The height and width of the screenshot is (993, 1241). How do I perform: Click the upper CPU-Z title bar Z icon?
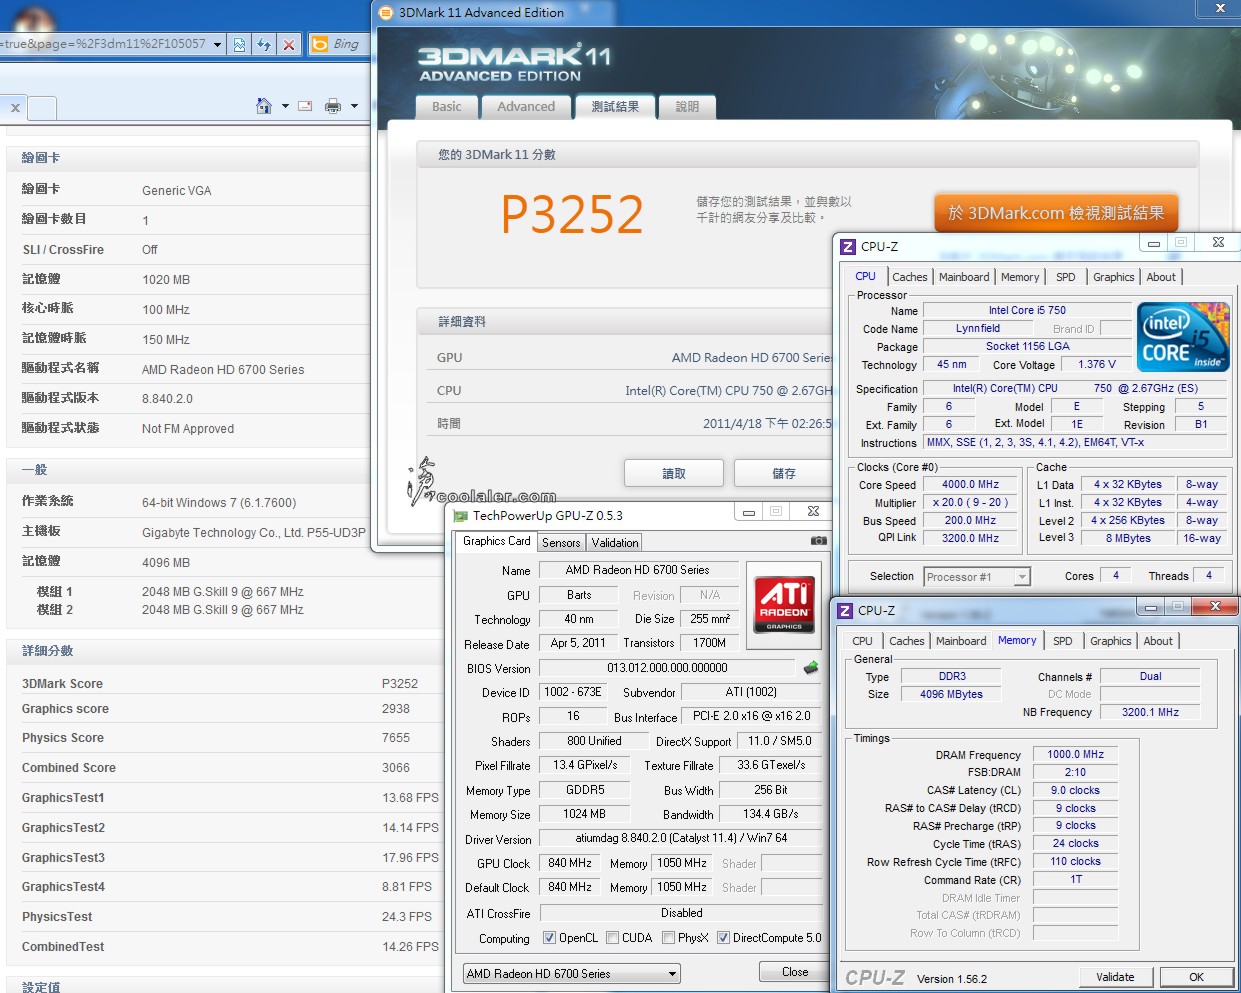(848, 246)
